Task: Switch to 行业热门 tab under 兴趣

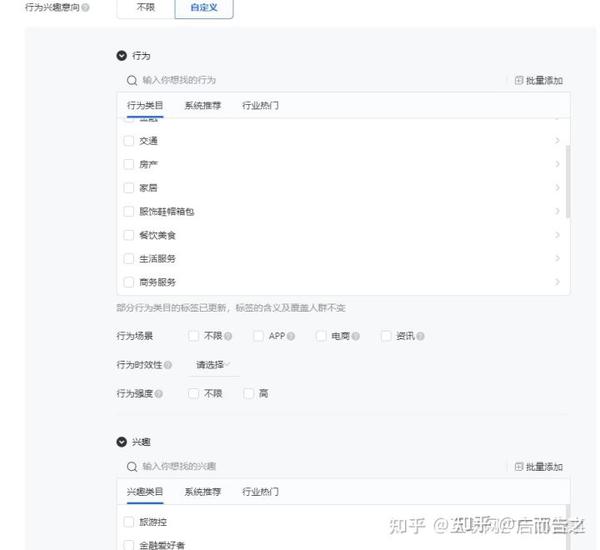Action: [260, 492]
